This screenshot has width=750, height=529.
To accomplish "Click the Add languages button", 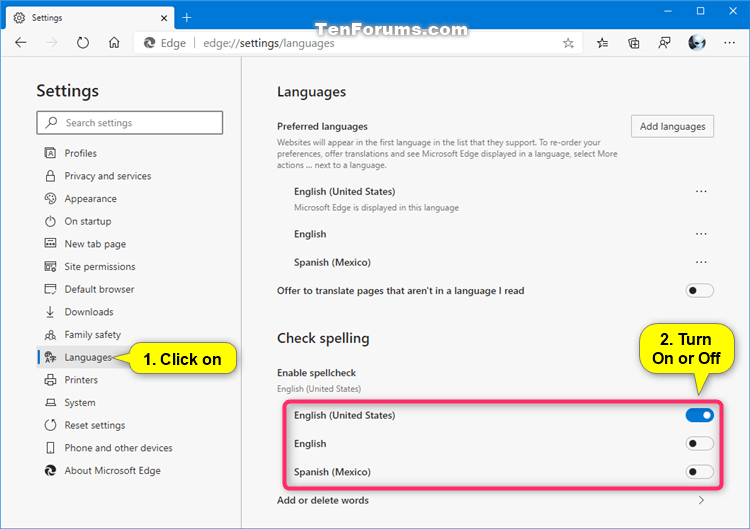I will pyautogui.click(x=672, y=126).
